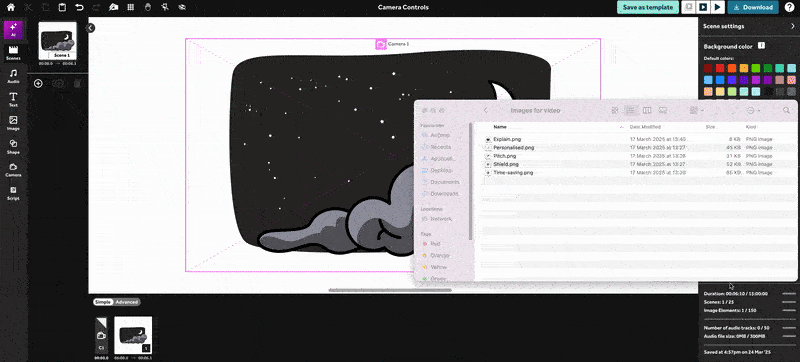Add a new scene with plus icon
The width and height of the screenshot is (800, 362).
tap(38, 83)
